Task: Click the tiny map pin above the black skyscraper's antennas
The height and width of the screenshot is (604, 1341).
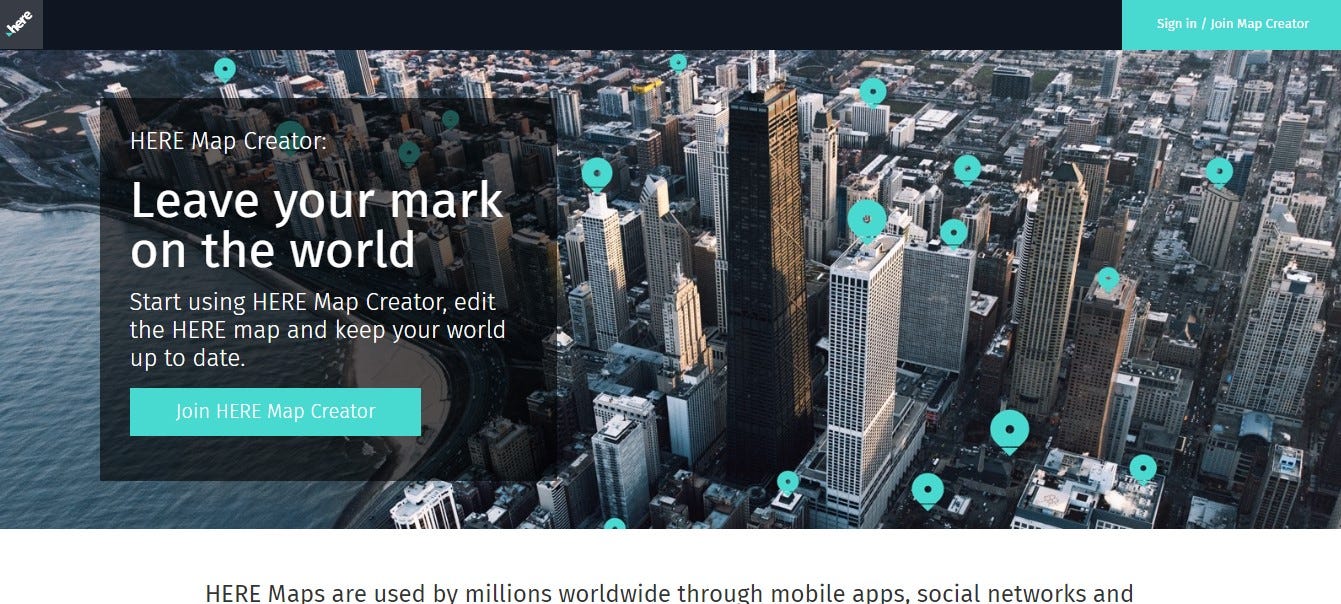Action: point(678,63)
